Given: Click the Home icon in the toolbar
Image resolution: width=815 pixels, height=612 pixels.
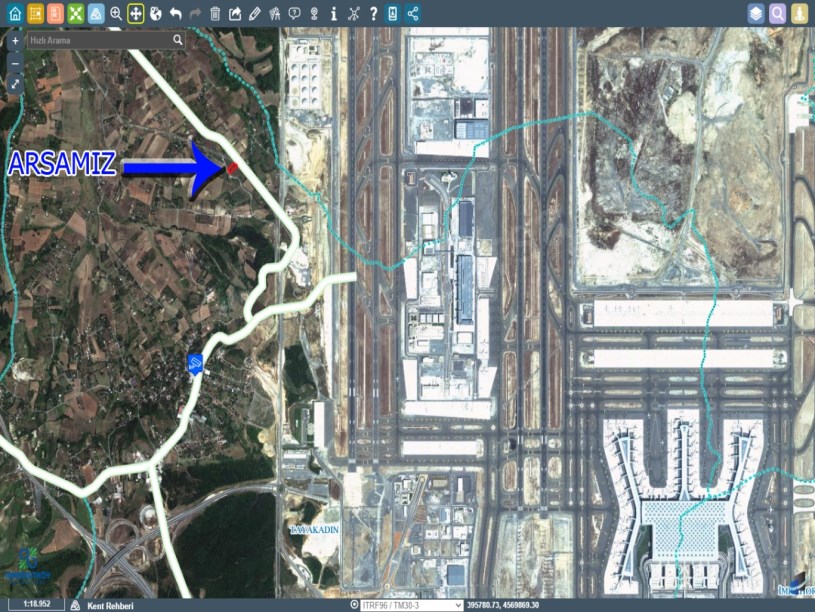Looking at the screenshot, I should (14, 14).
